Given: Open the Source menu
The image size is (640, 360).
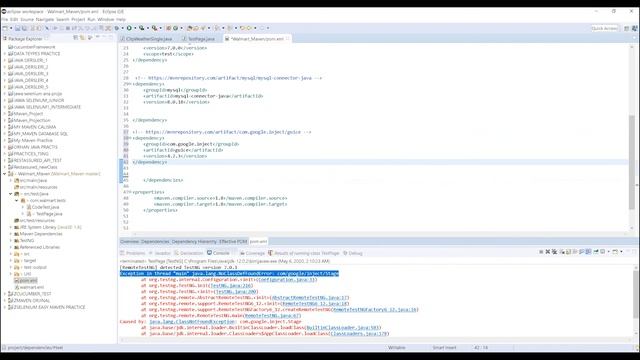Looking at the screenshot, I should click(x=27, y=19).
